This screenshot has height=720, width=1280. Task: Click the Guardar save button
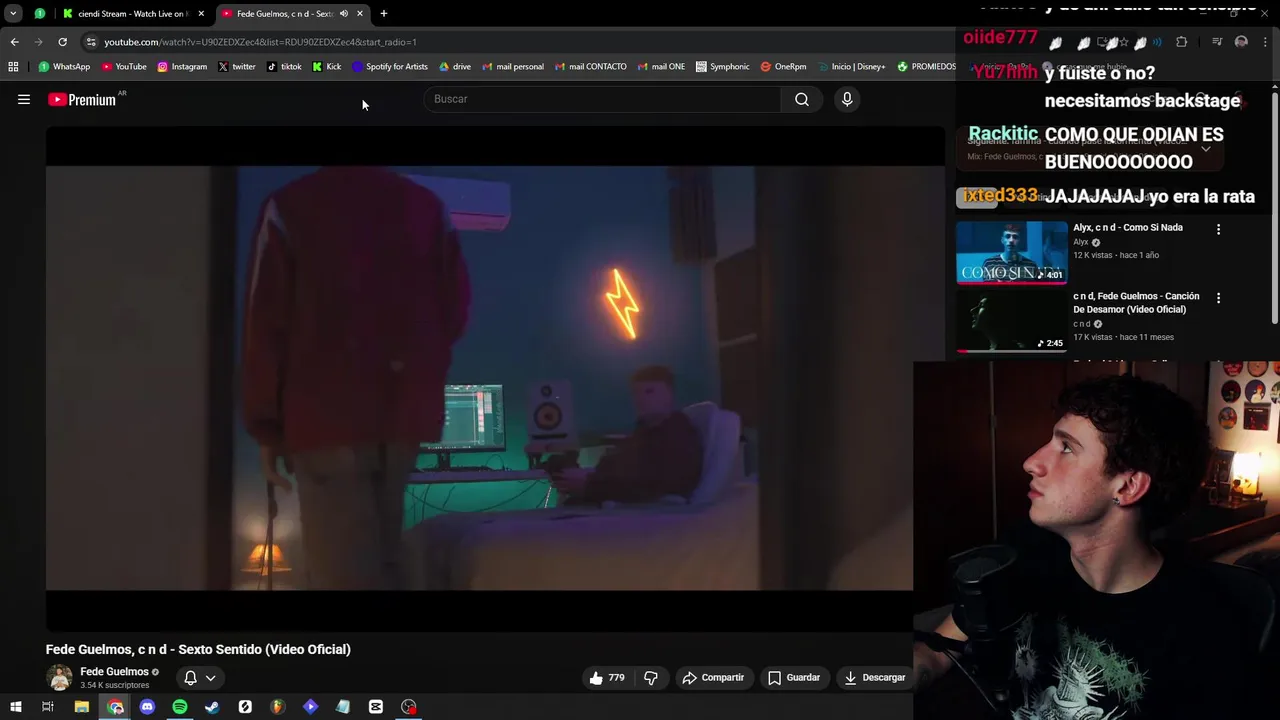(794, 677)
